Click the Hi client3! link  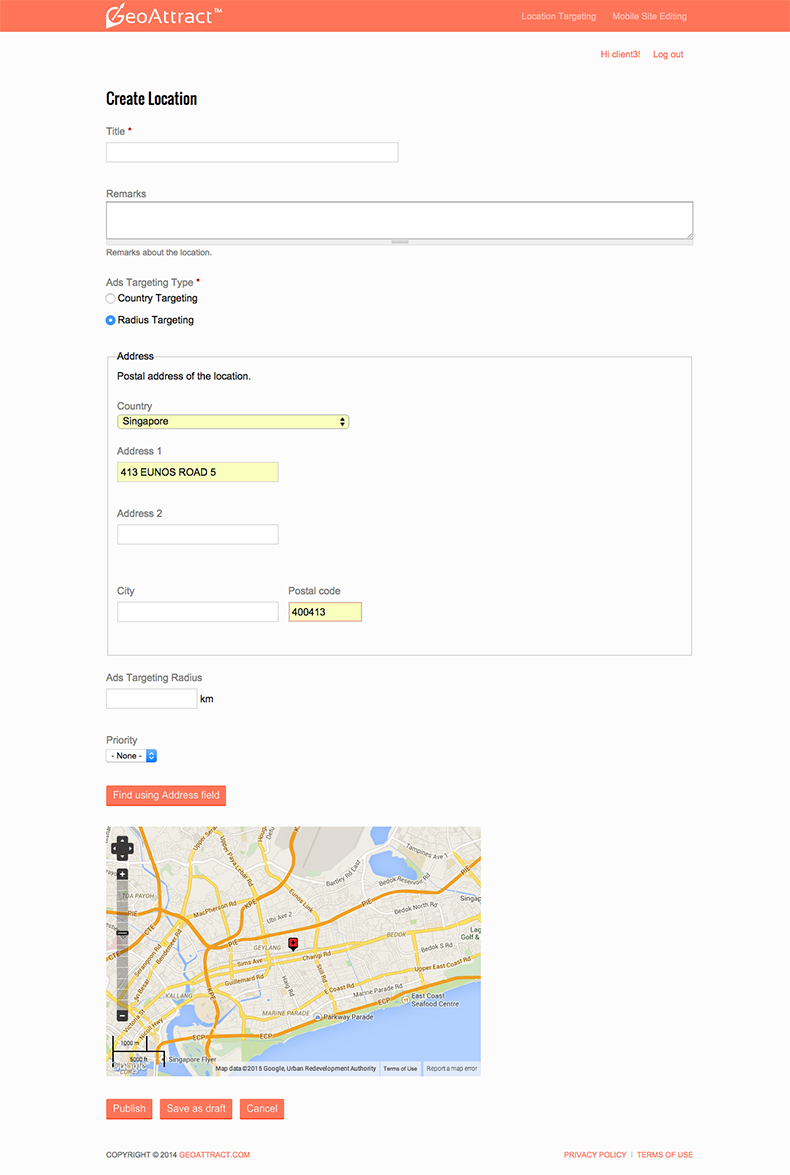pyautogui.click(x=620, y=55)
